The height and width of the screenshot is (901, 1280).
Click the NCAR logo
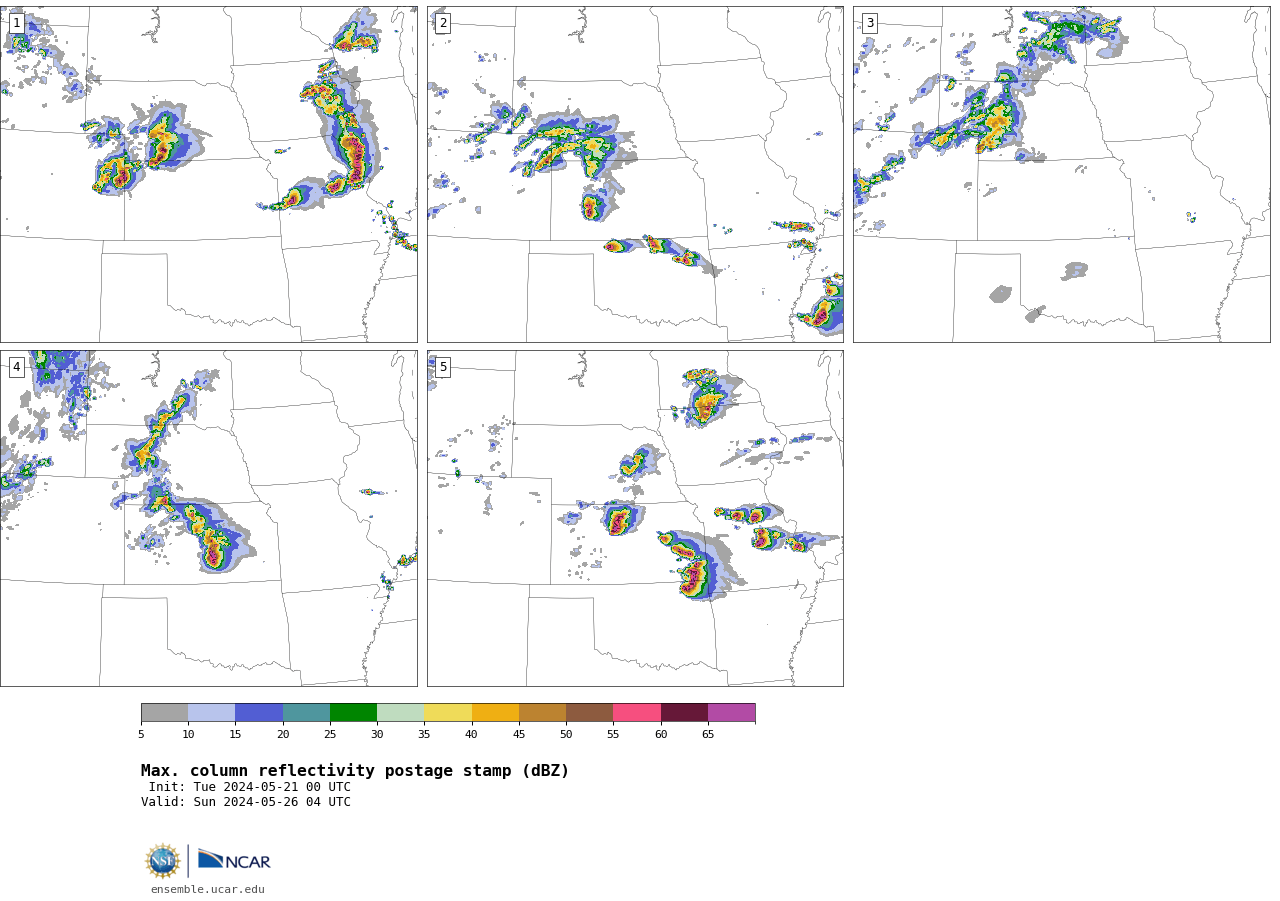coord(234,860)
